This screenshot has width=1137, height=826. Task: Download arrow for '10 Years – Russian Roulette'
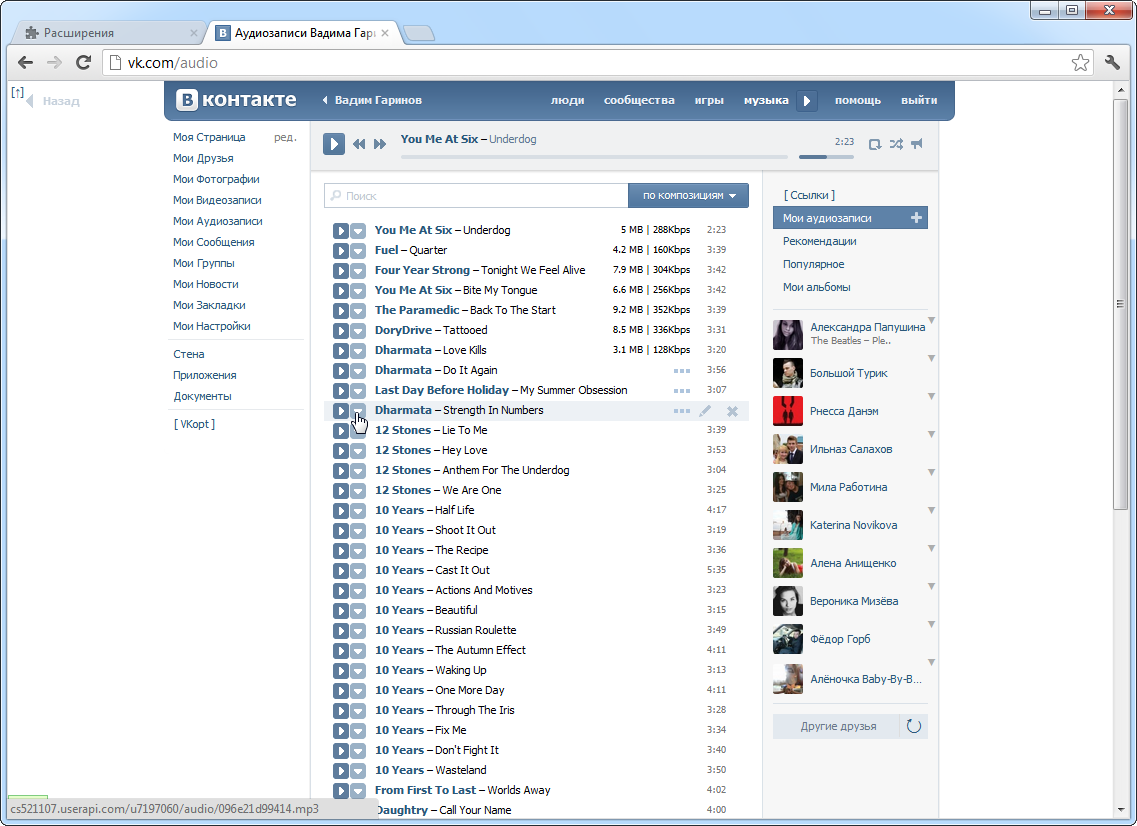coord(358,631)
